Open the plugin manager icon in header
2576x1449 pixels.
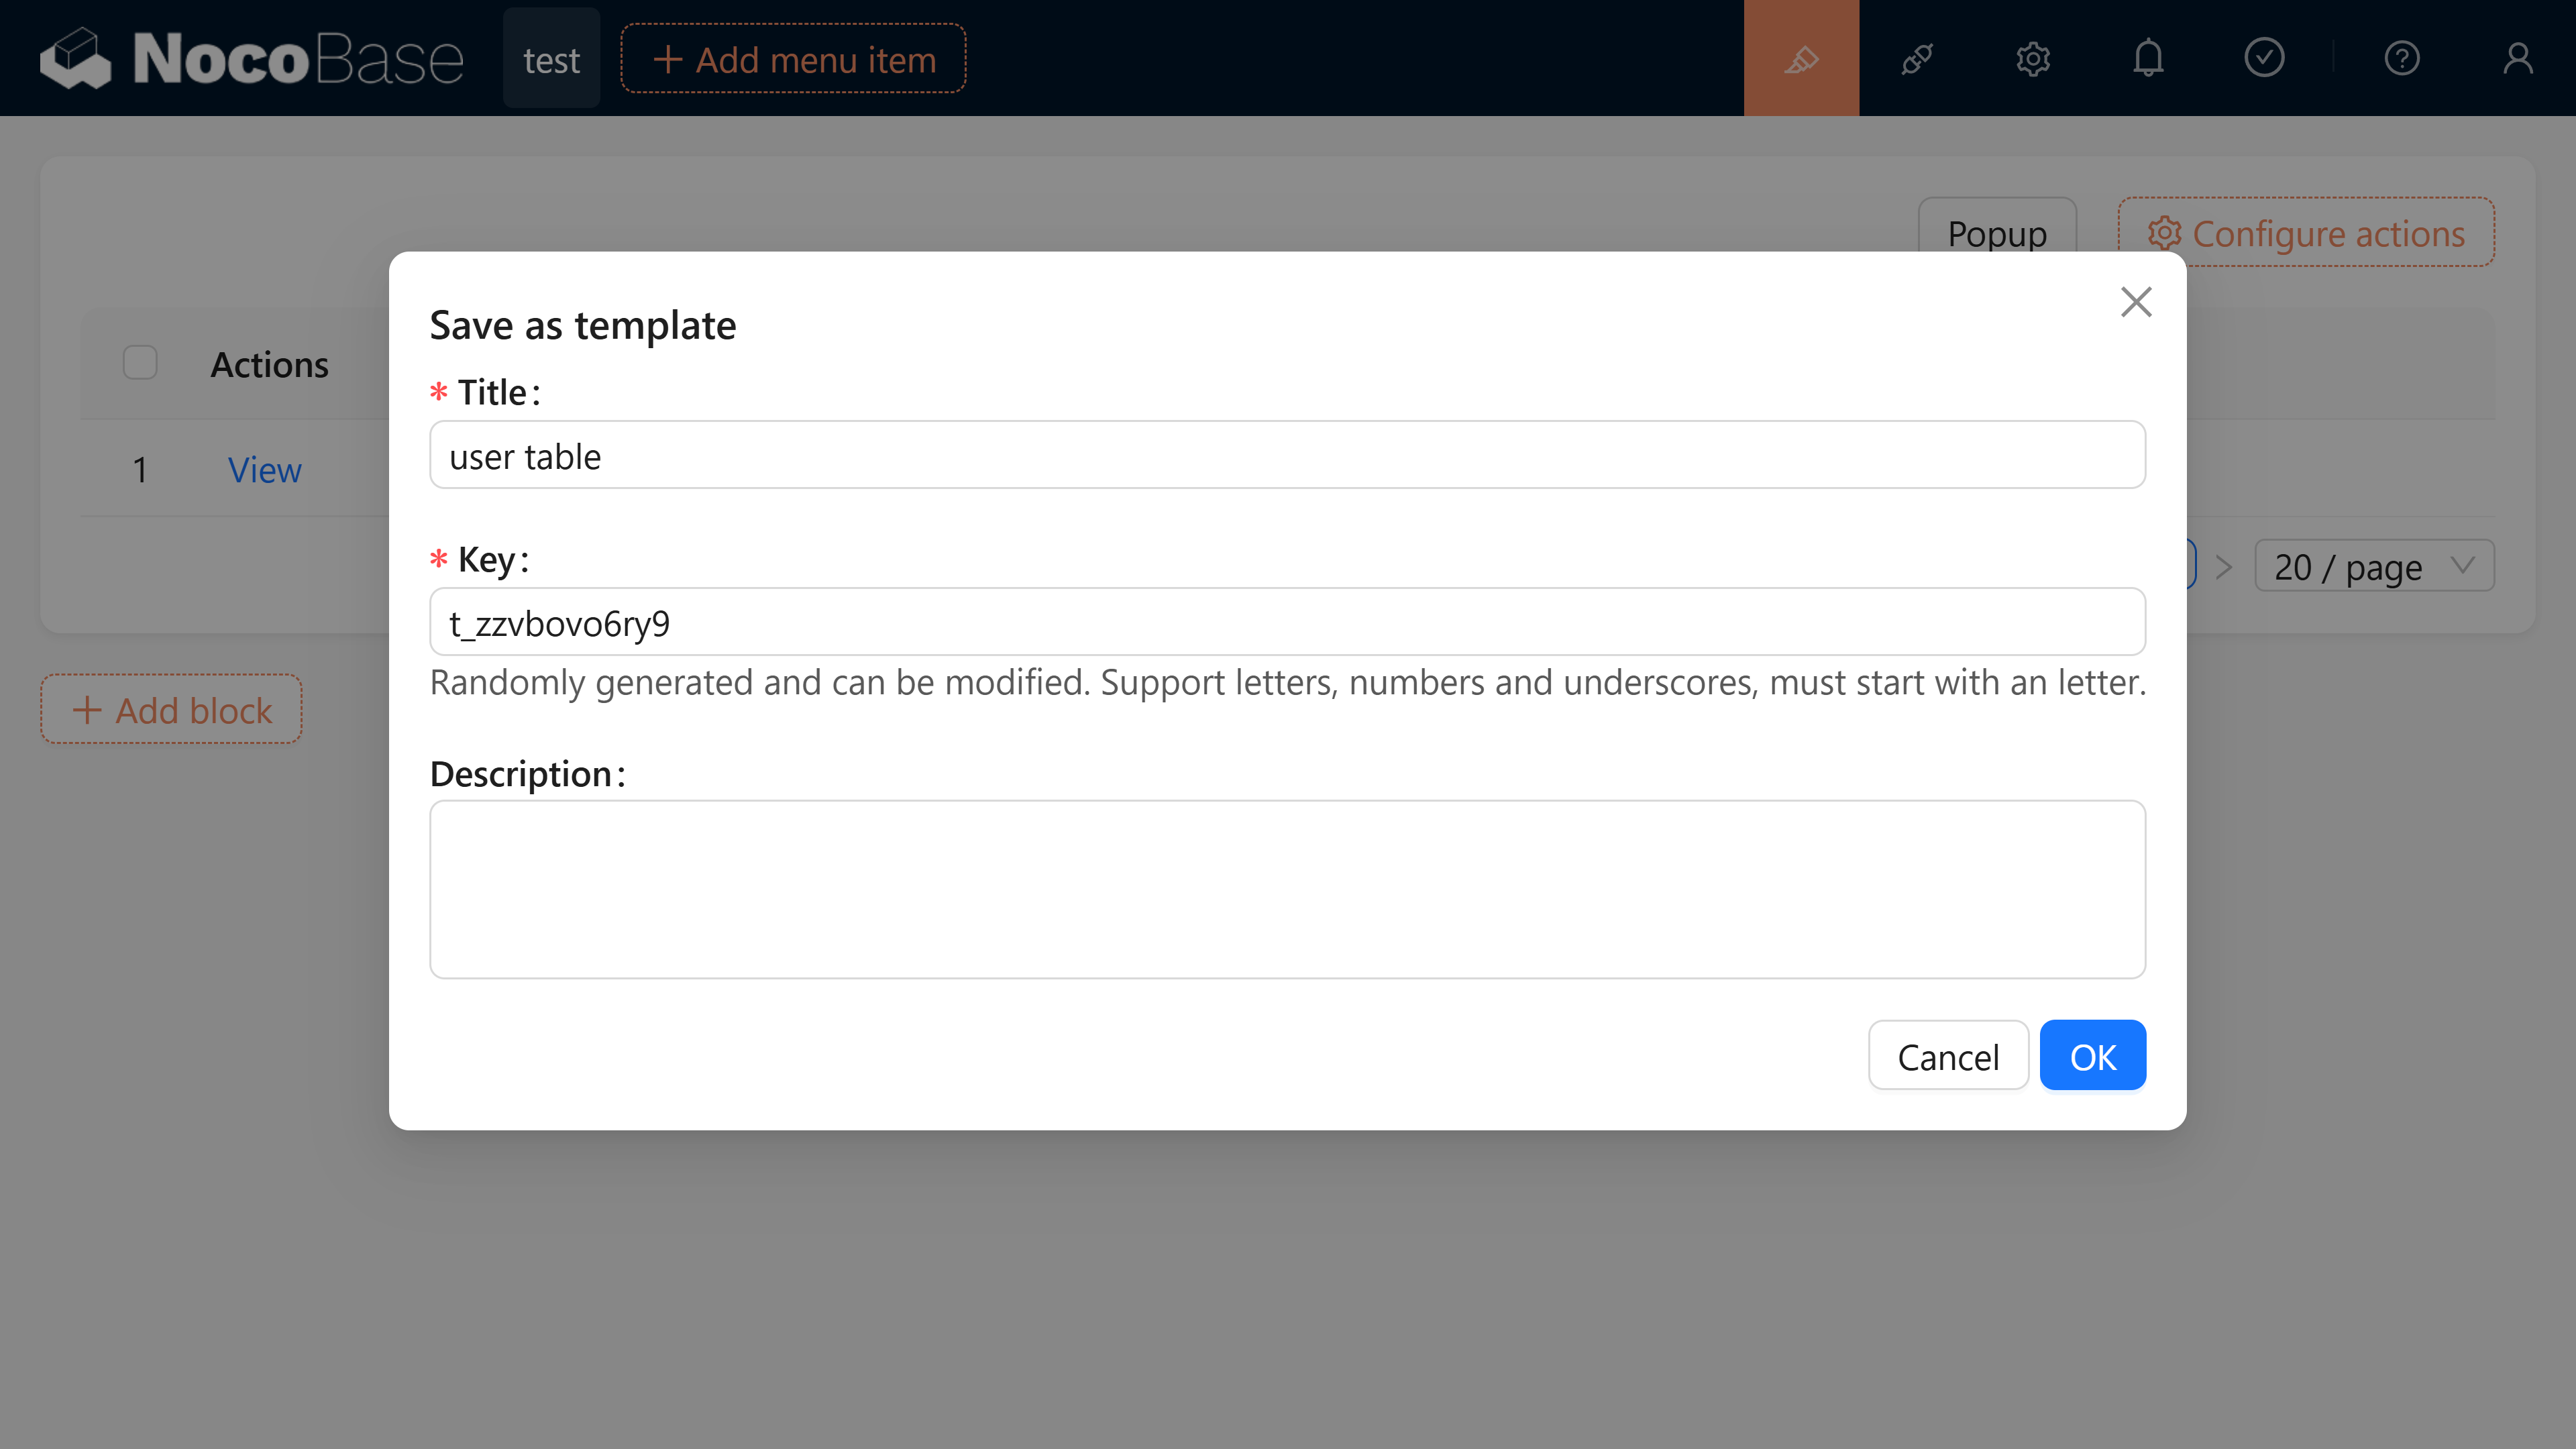point(1917,57)
